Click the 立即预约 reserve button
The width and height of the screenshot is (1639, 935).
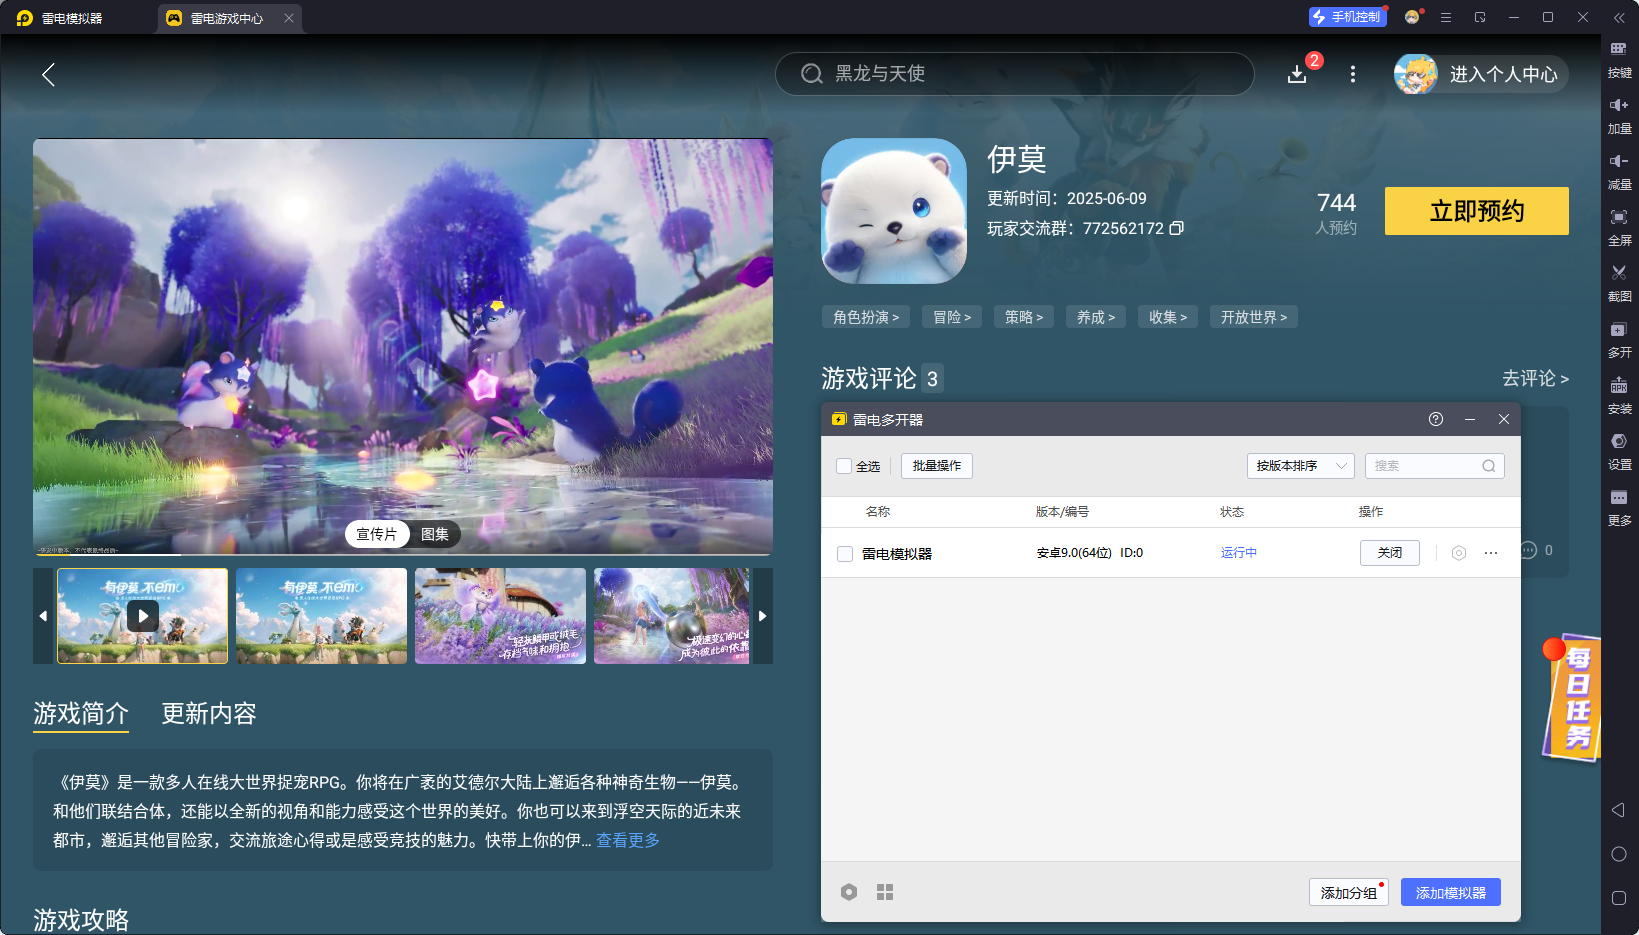click(1476, 211)
